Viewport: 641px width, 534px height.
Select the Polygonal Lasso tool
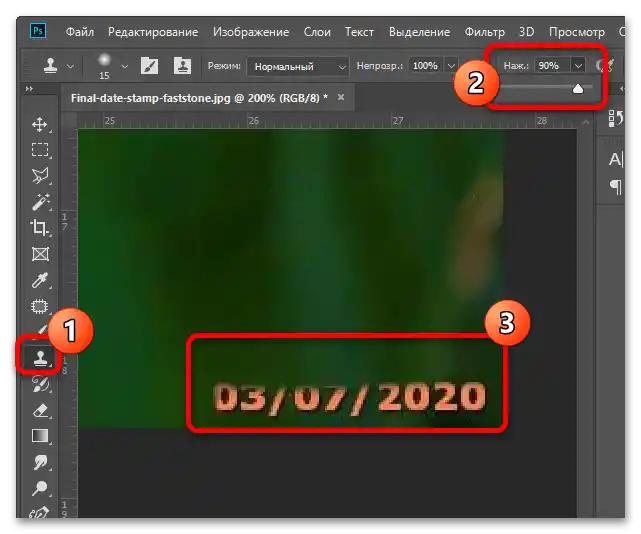coord(40,175)
